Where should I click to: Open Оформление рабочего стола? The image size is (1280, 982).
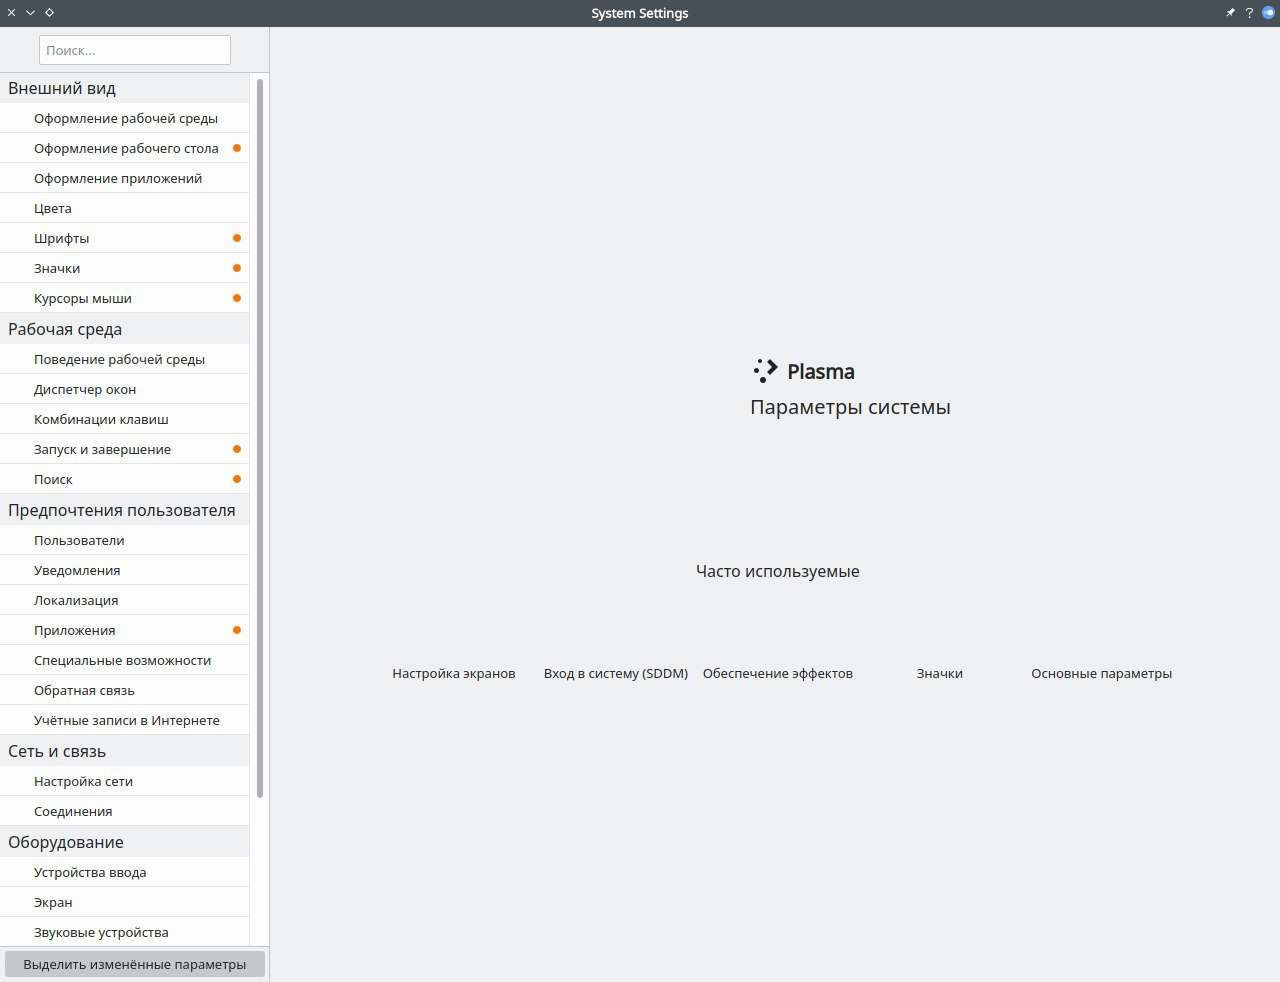(125, 148)
